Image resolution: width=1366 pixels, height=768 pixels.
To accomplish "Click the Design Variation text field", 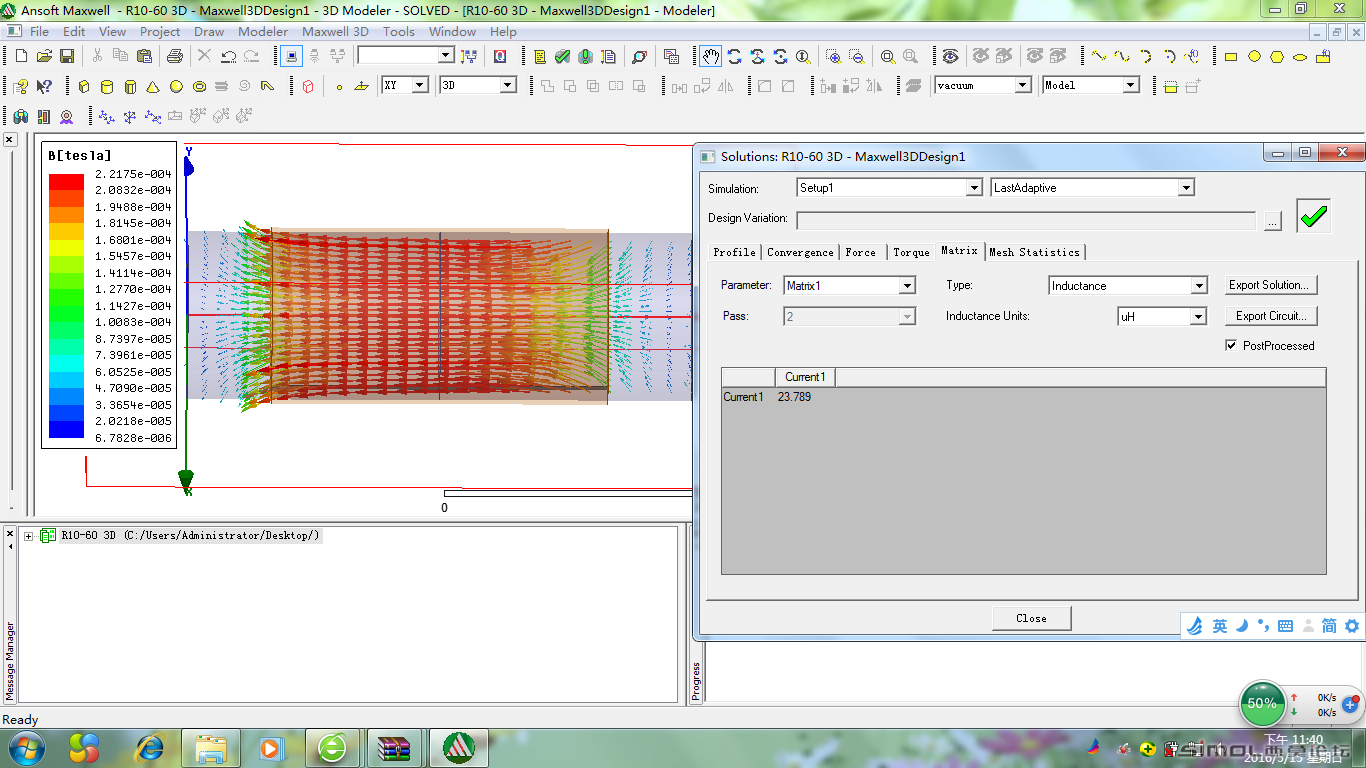I will click(1026, 220).
